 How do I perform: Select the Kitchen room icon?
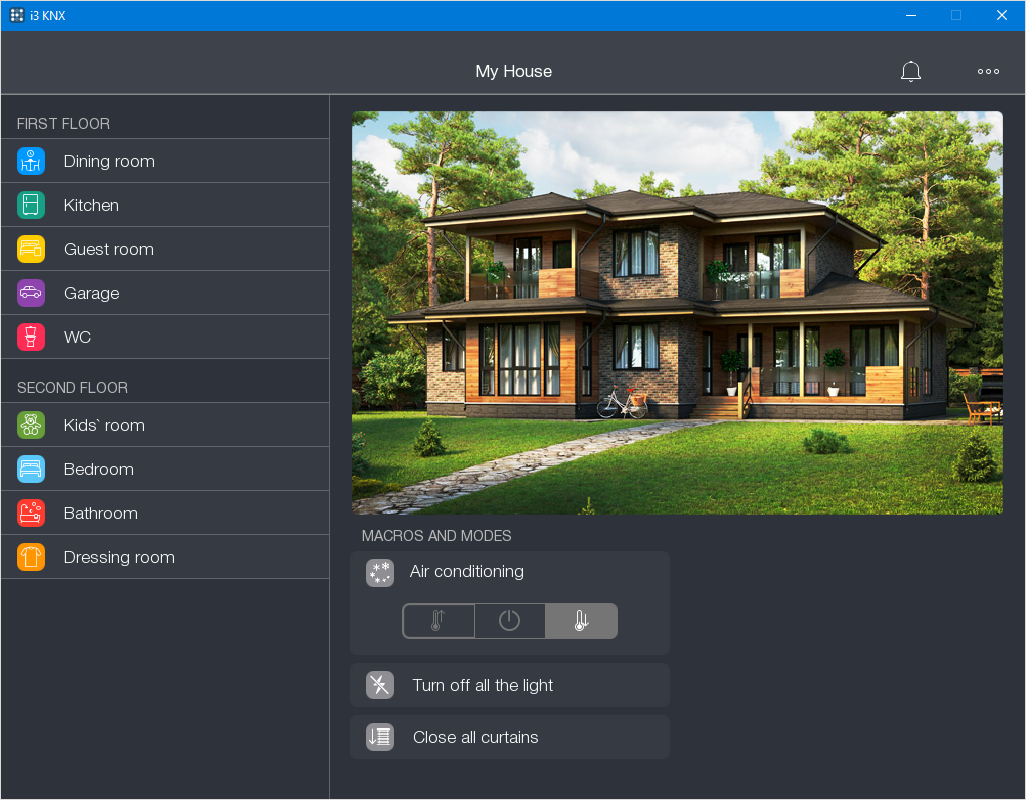click(30, 204)
